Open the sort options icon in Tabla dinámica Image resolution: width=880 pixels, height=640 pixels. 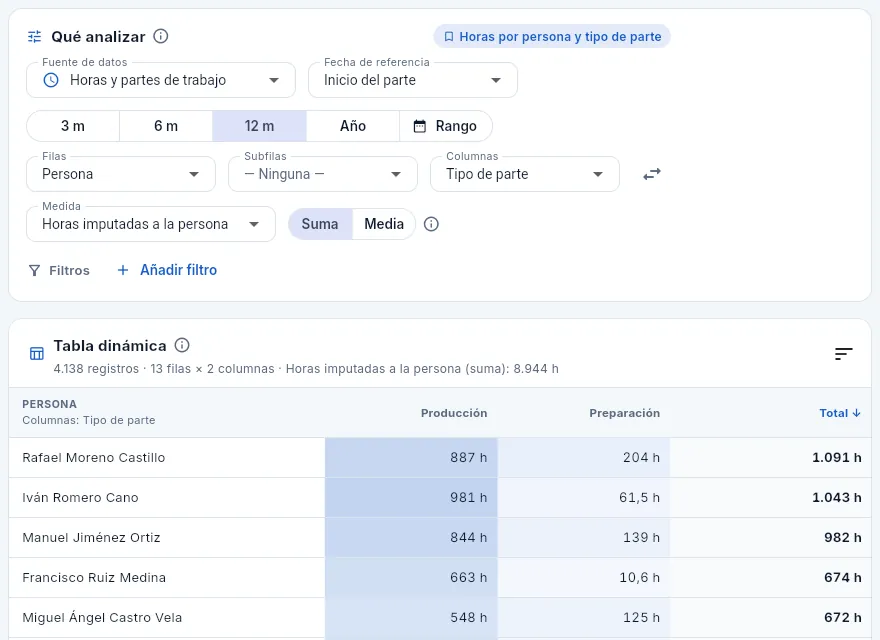click(844, 354)
